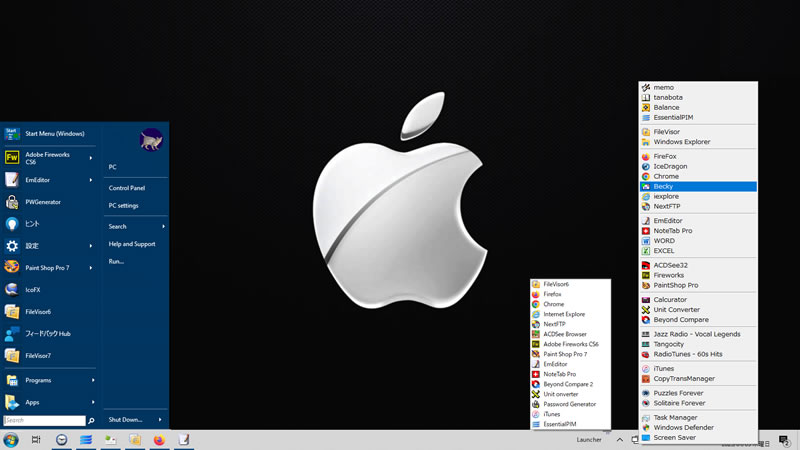Image resolution: width=800 pixels, height=450 pixels.
Task: Open Jazz Radio - Vocal Legends entry
Action: (698, 334)
